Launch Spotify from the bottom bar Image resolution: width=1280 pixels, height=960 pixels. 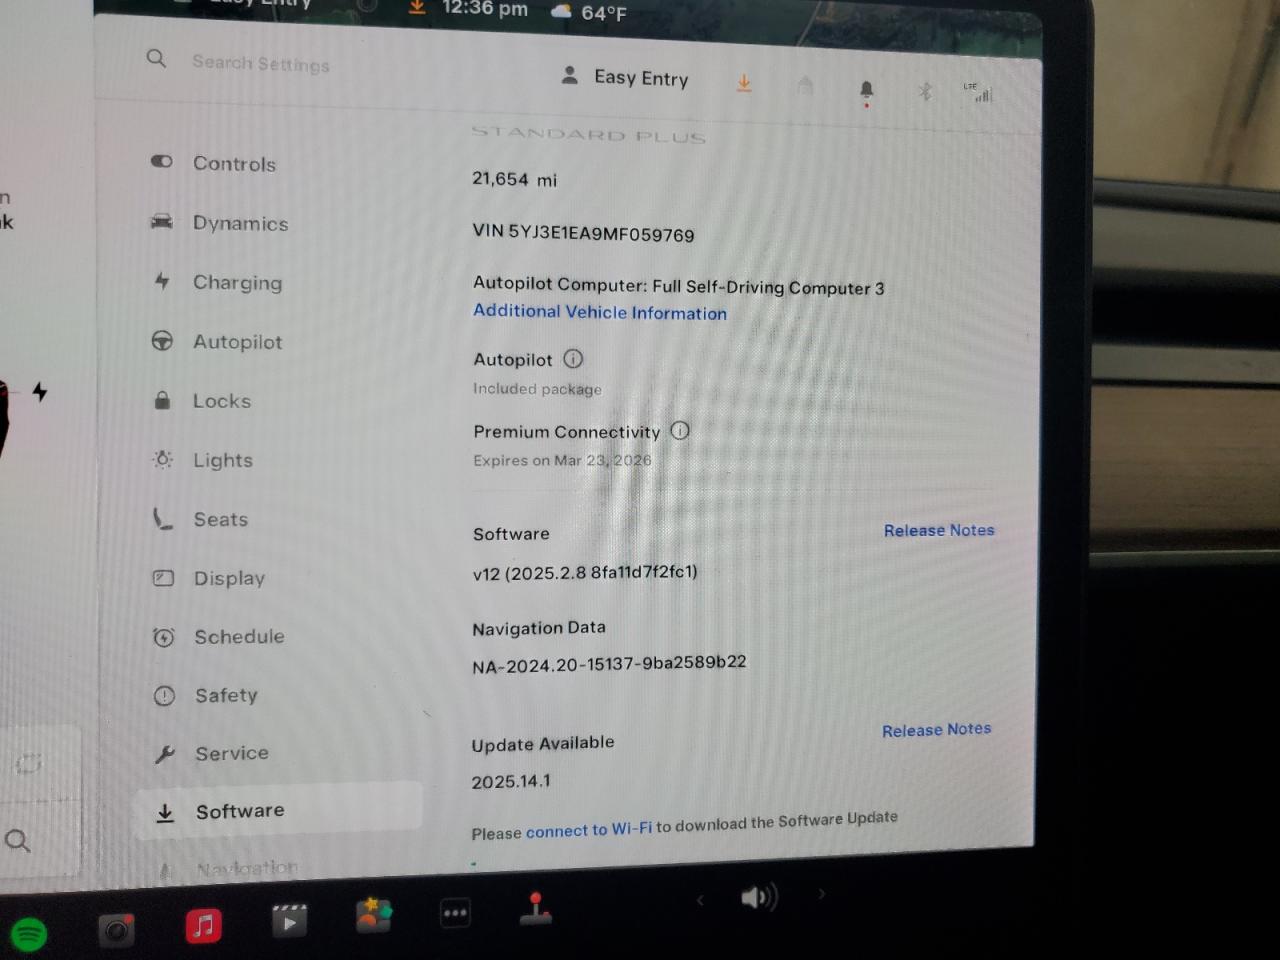[29, 934]
